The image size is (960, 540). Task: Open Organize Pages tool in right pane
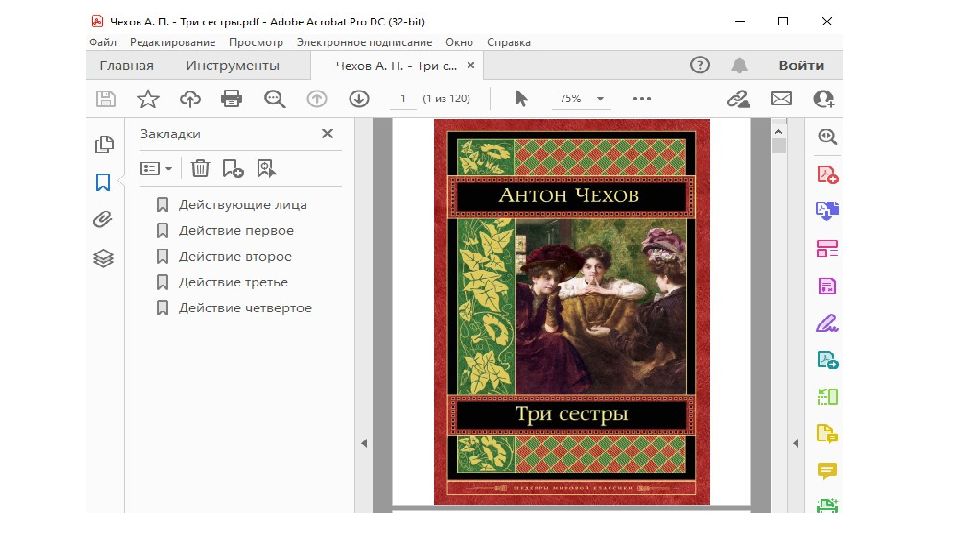coord(827,249)
